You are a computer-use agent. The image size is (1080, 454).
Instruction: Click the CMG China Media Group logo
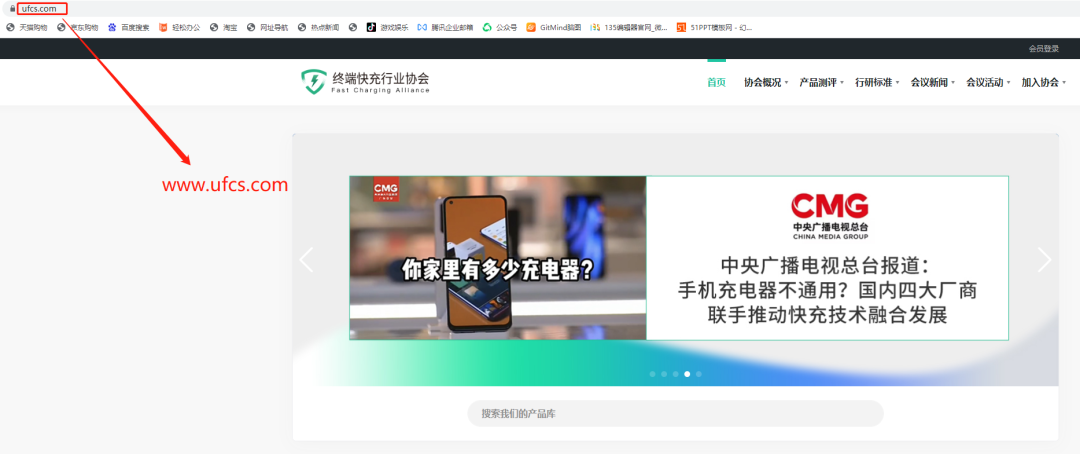(829, 215)
